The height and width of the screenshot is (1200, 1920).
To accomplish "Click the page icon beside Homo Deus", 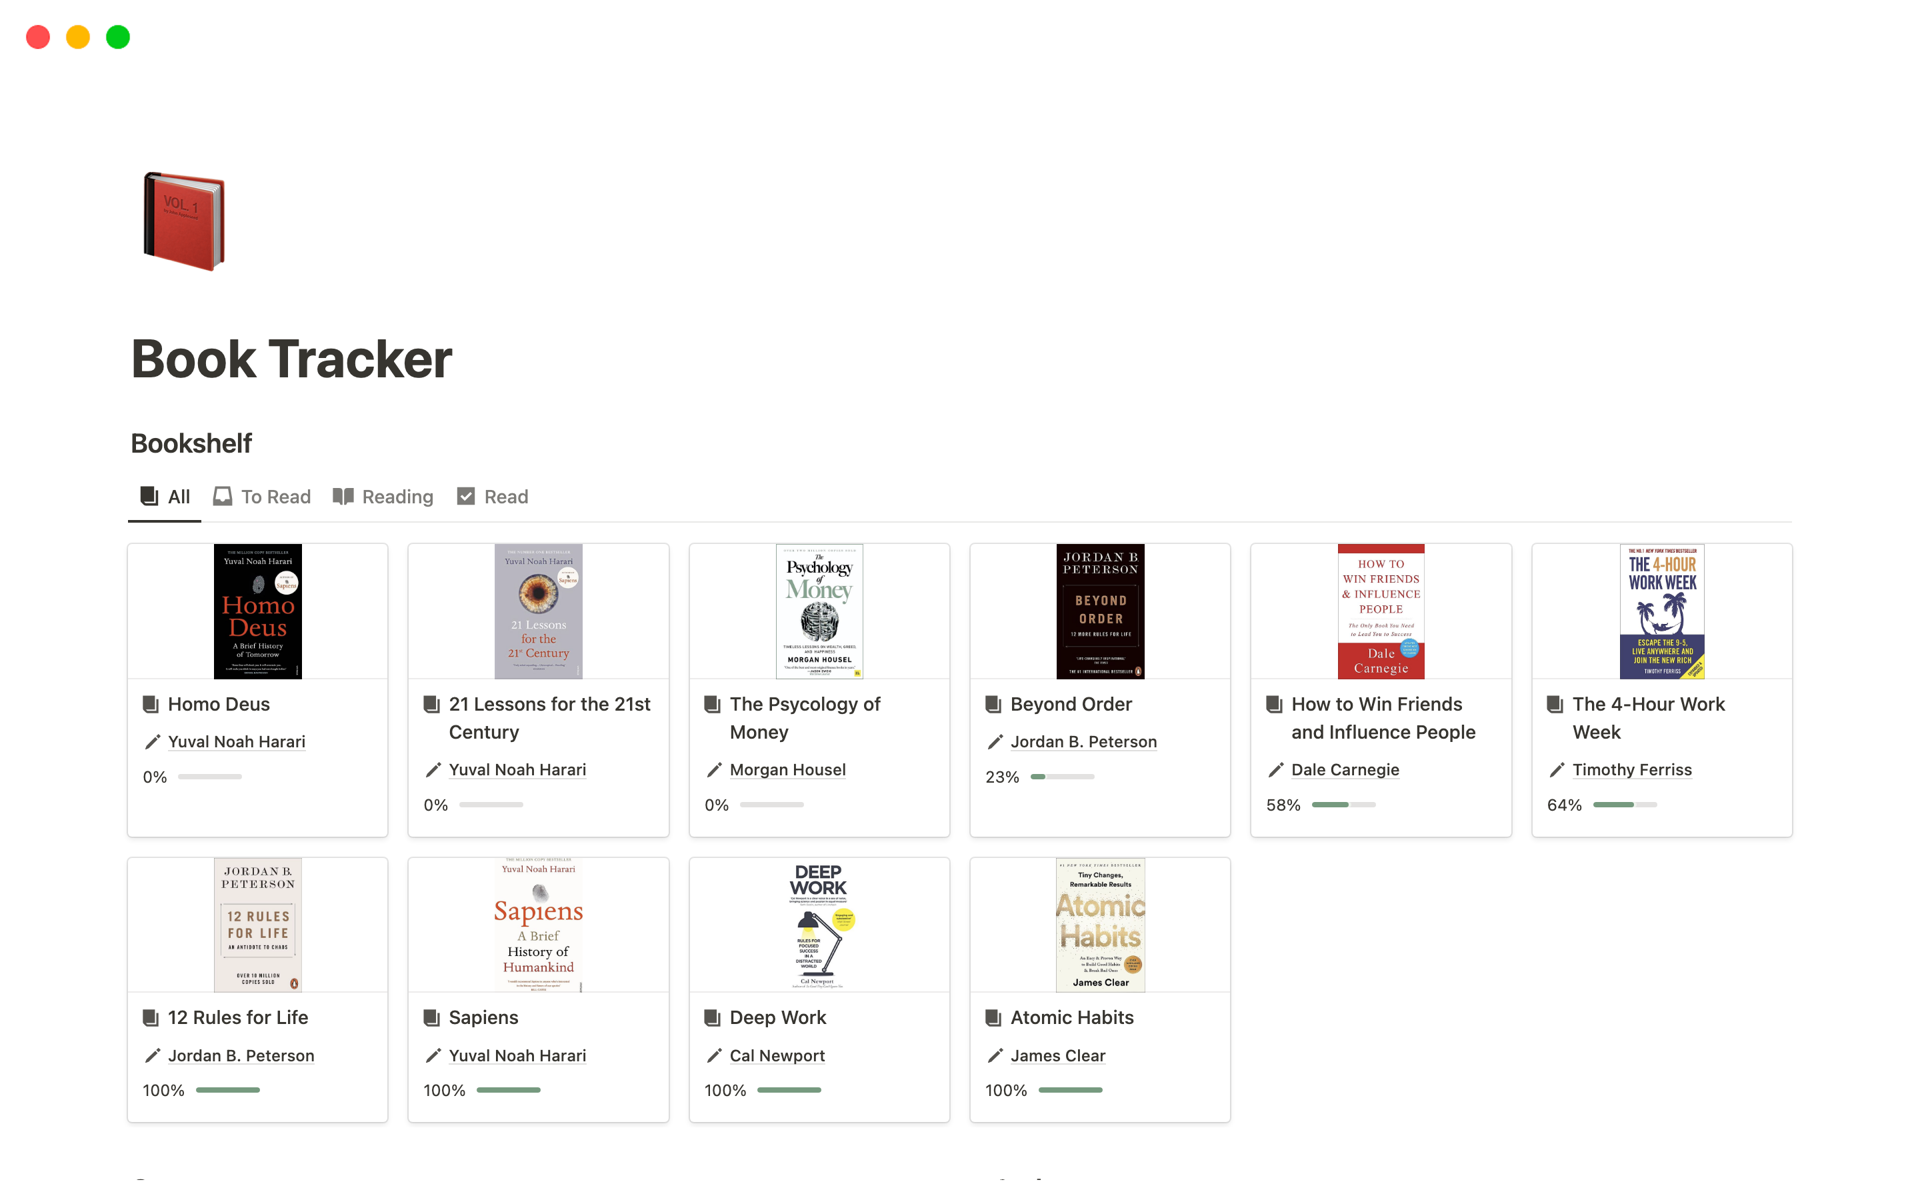I will [151, 704].
